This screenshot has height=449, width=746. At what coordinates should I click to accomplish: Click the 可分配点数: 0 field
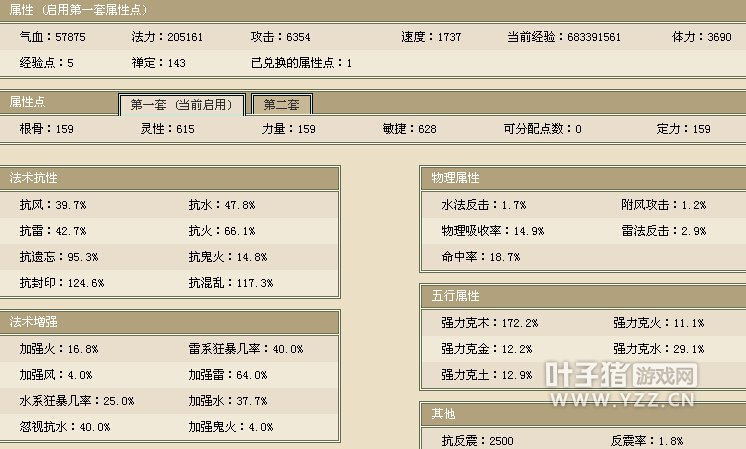click(x=542, y=129)
